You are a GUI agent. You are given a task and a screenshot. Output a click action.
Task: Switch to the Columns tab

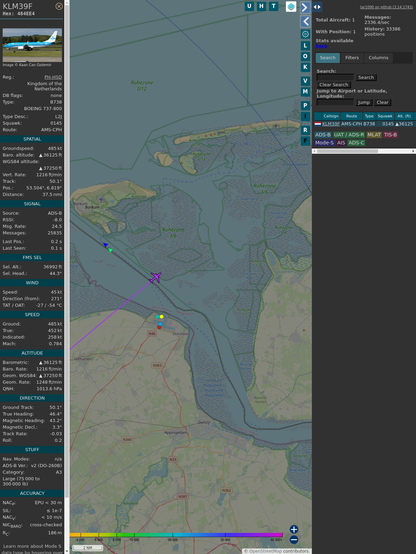click(x=378, y=58)
